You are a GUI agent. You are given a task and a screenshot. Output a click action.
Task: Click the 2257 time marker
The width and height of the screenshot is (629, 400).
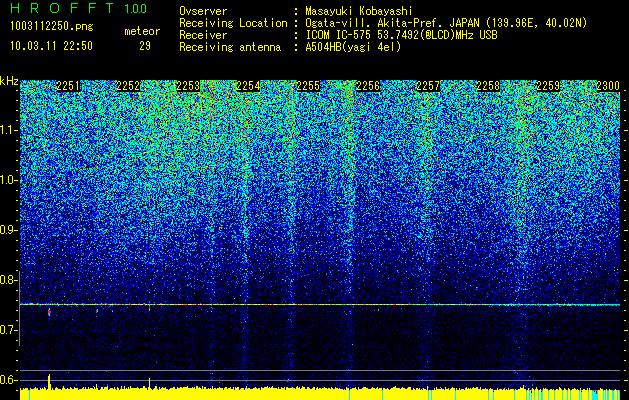428,86
